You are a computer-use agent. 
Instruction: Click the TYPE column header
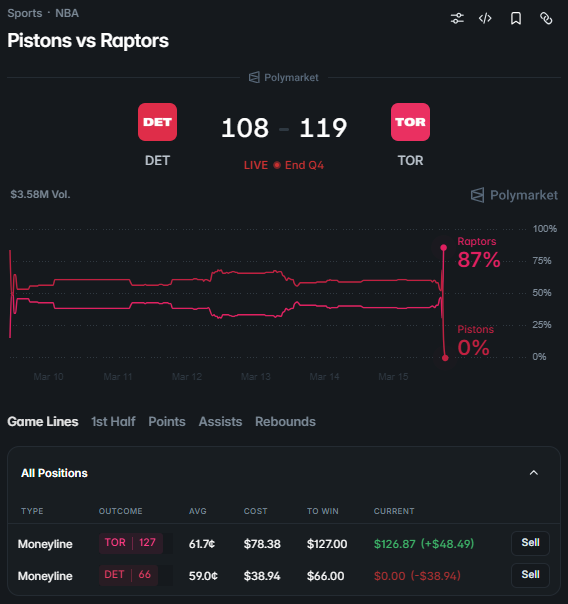click(32, 511)
